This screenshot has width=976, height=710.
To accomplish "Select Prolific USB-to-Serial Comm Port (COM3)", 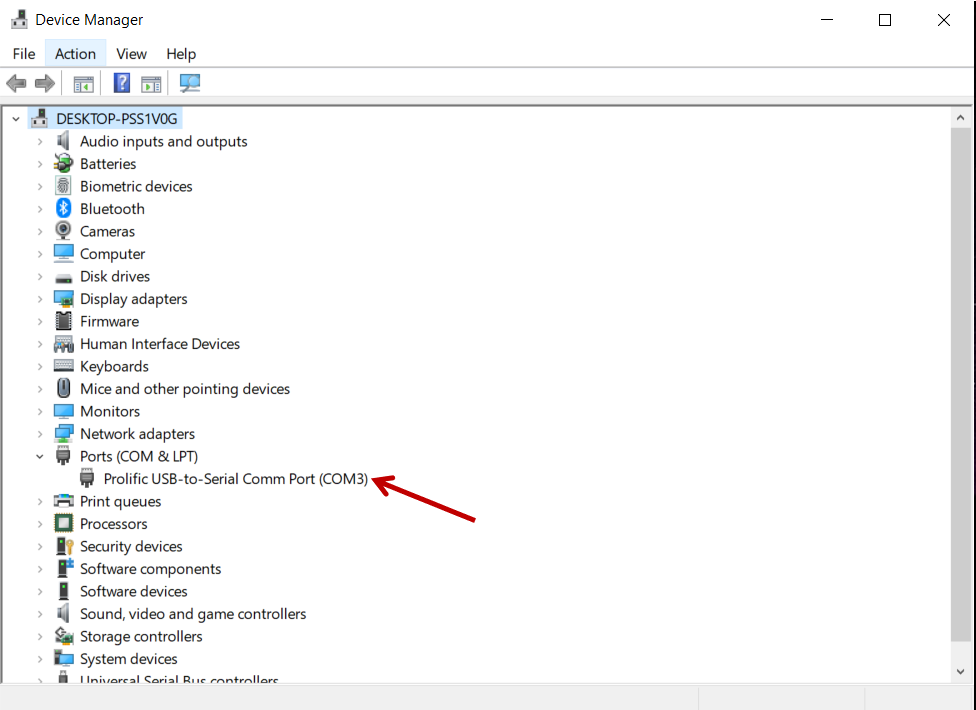I will pyautogui.click(x=235, y=479).
